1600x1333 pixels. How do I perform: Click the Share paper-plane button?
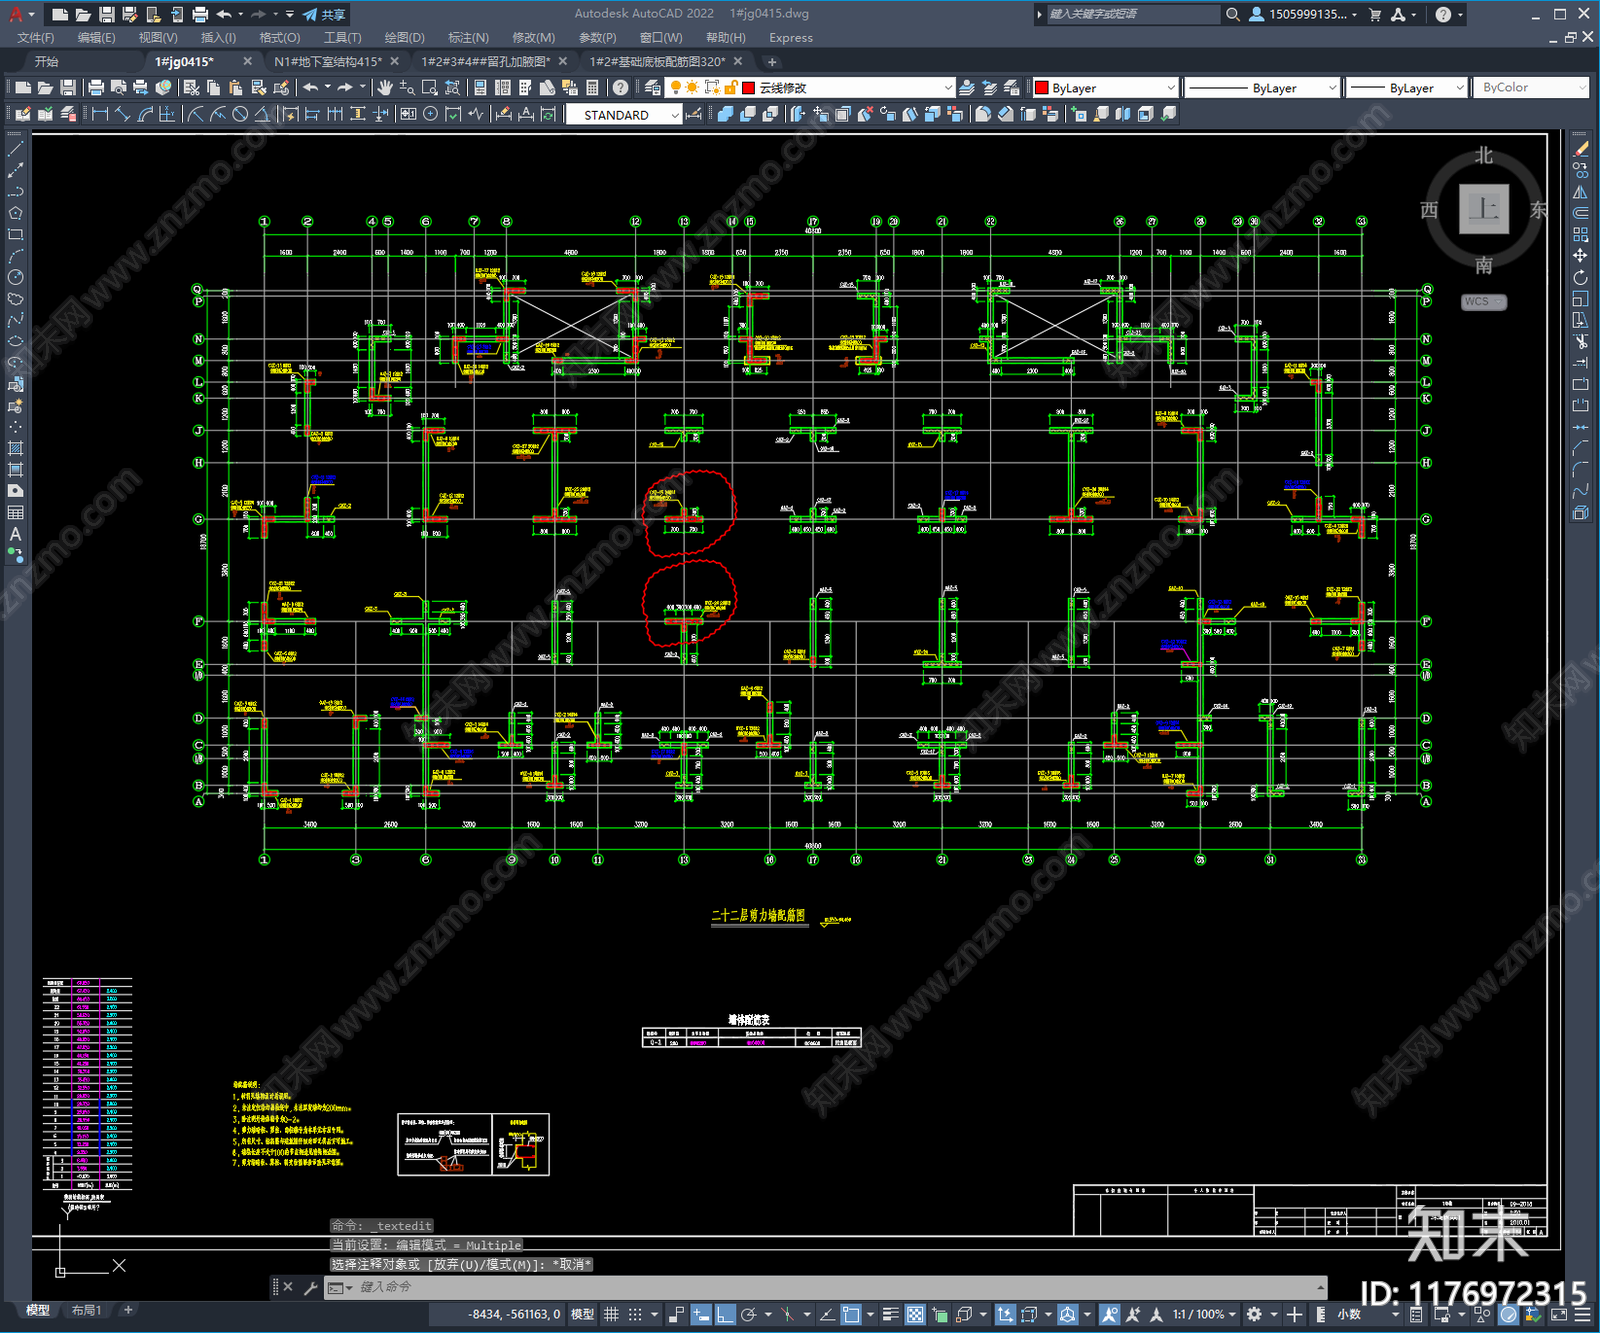(x=324, y=14)
